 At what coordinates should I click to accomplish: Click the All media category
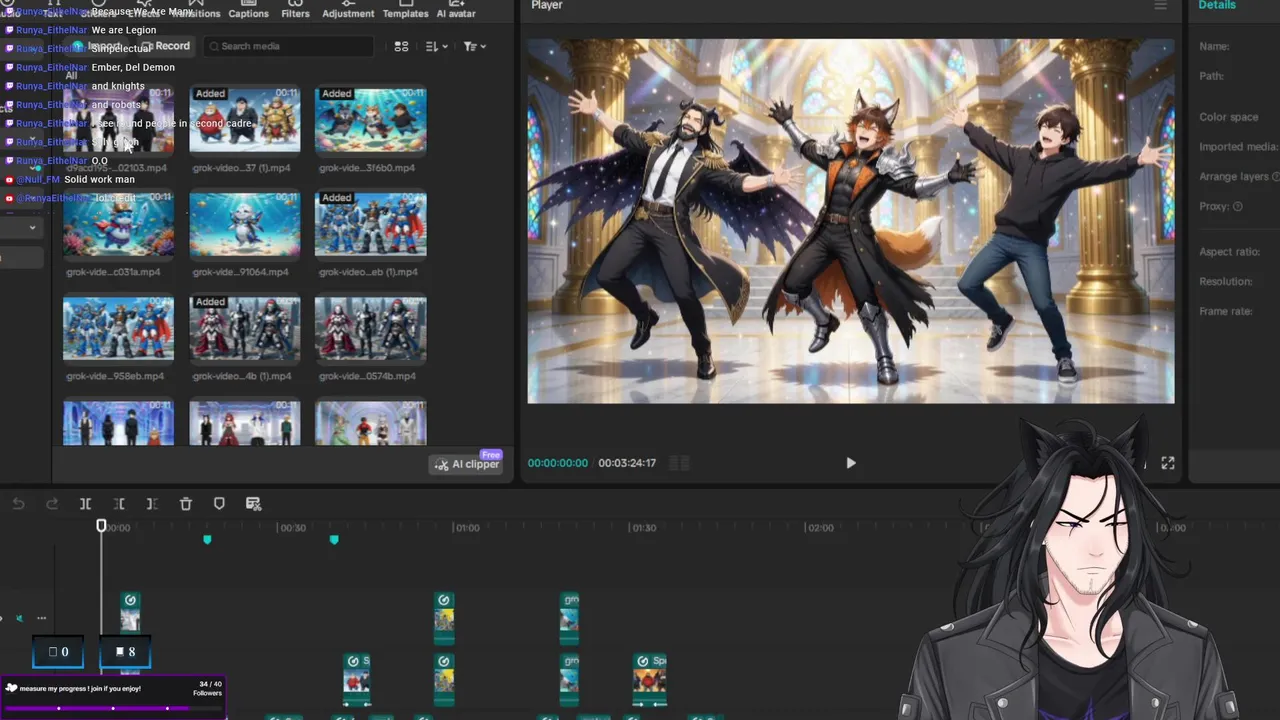click(71, 76)
